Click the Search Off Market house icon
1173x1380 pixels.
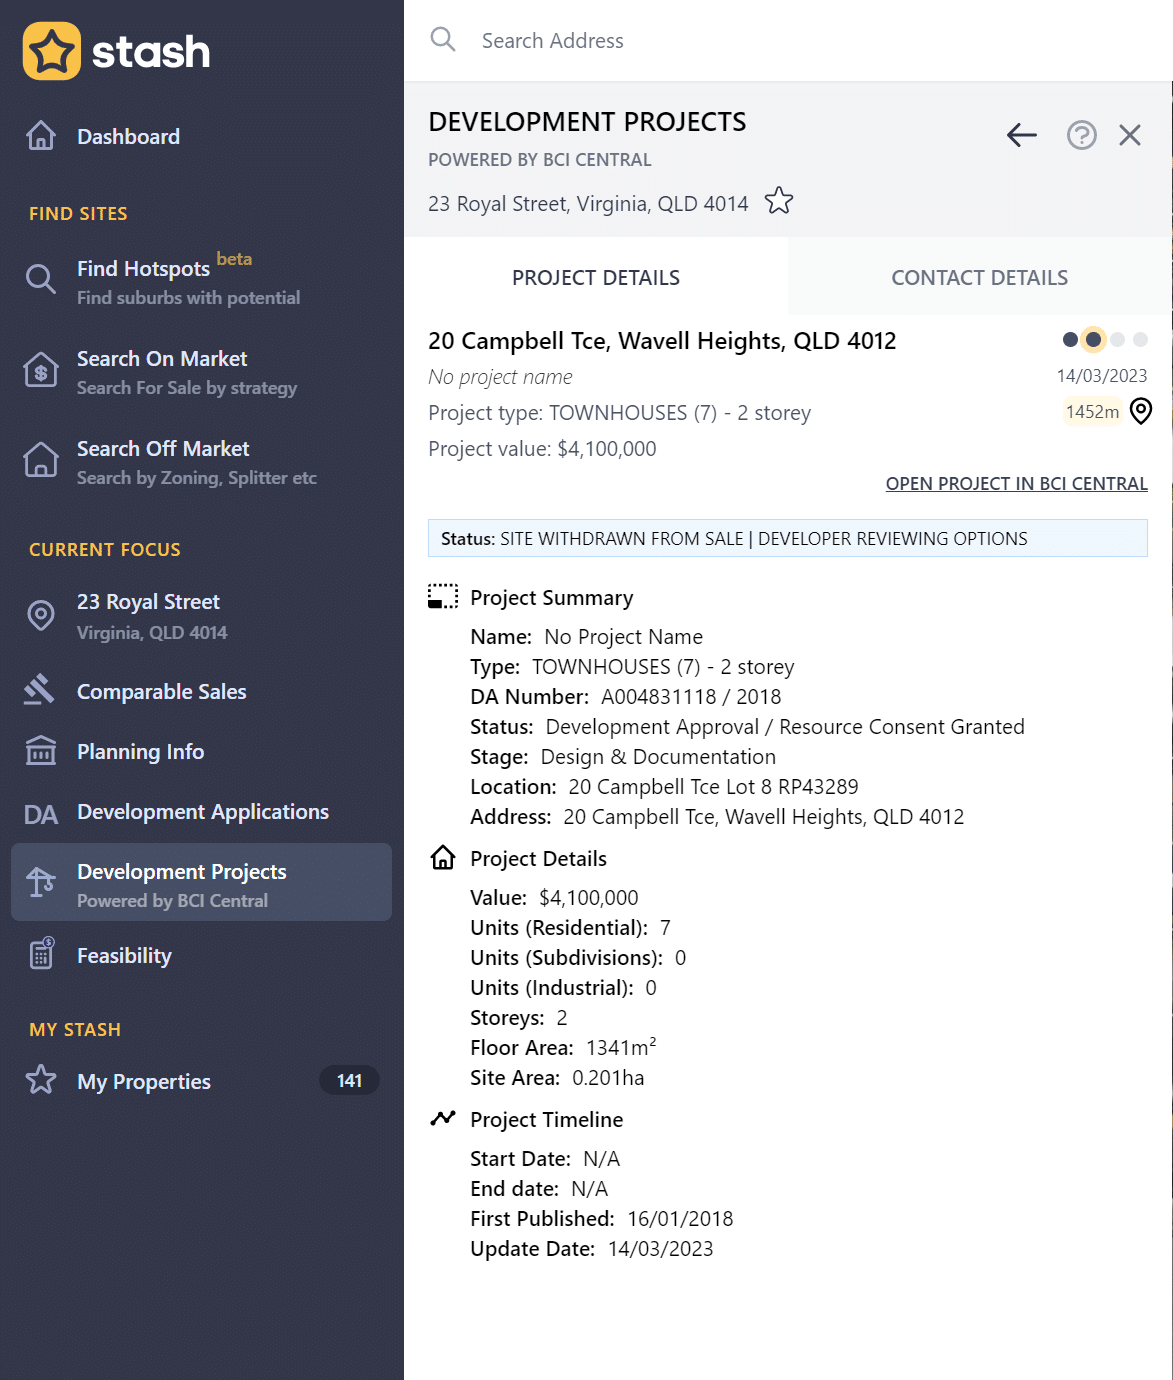click(x=41, y=460)
